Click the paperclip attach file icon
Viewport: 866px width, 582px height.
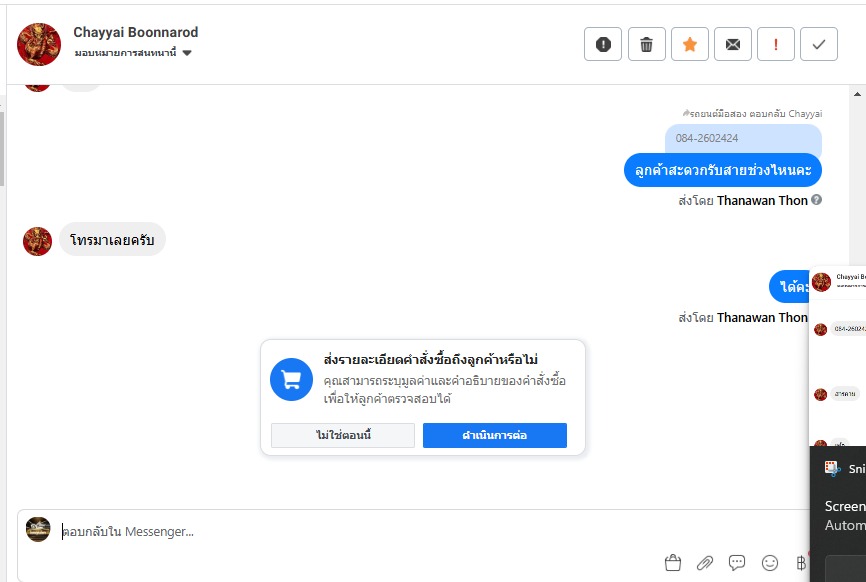(705, 563)
